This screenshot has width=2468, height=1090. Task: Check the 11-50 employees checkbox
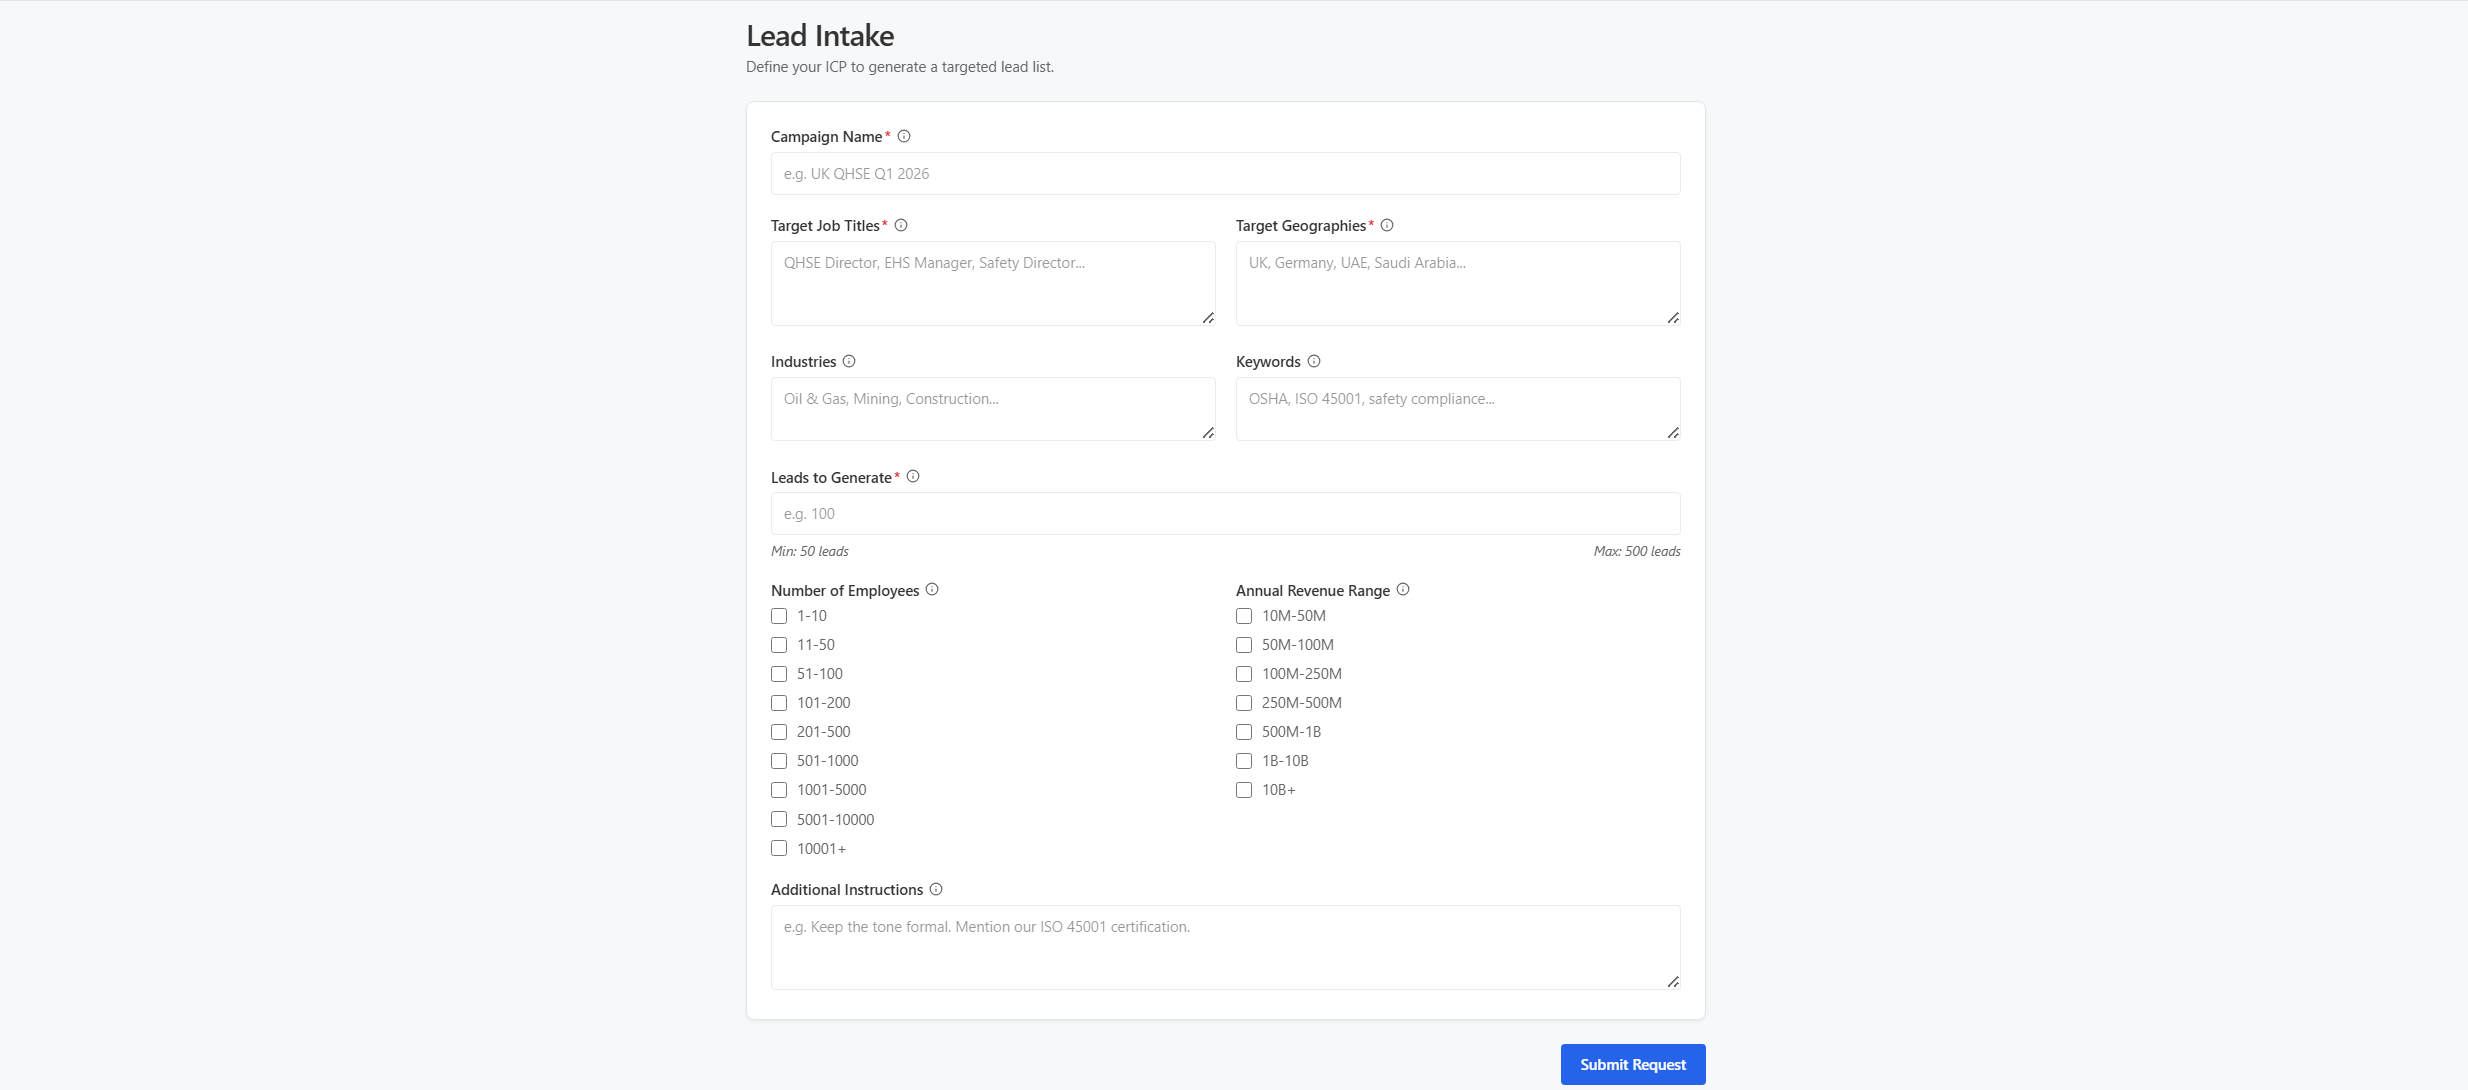click(779, 645)
